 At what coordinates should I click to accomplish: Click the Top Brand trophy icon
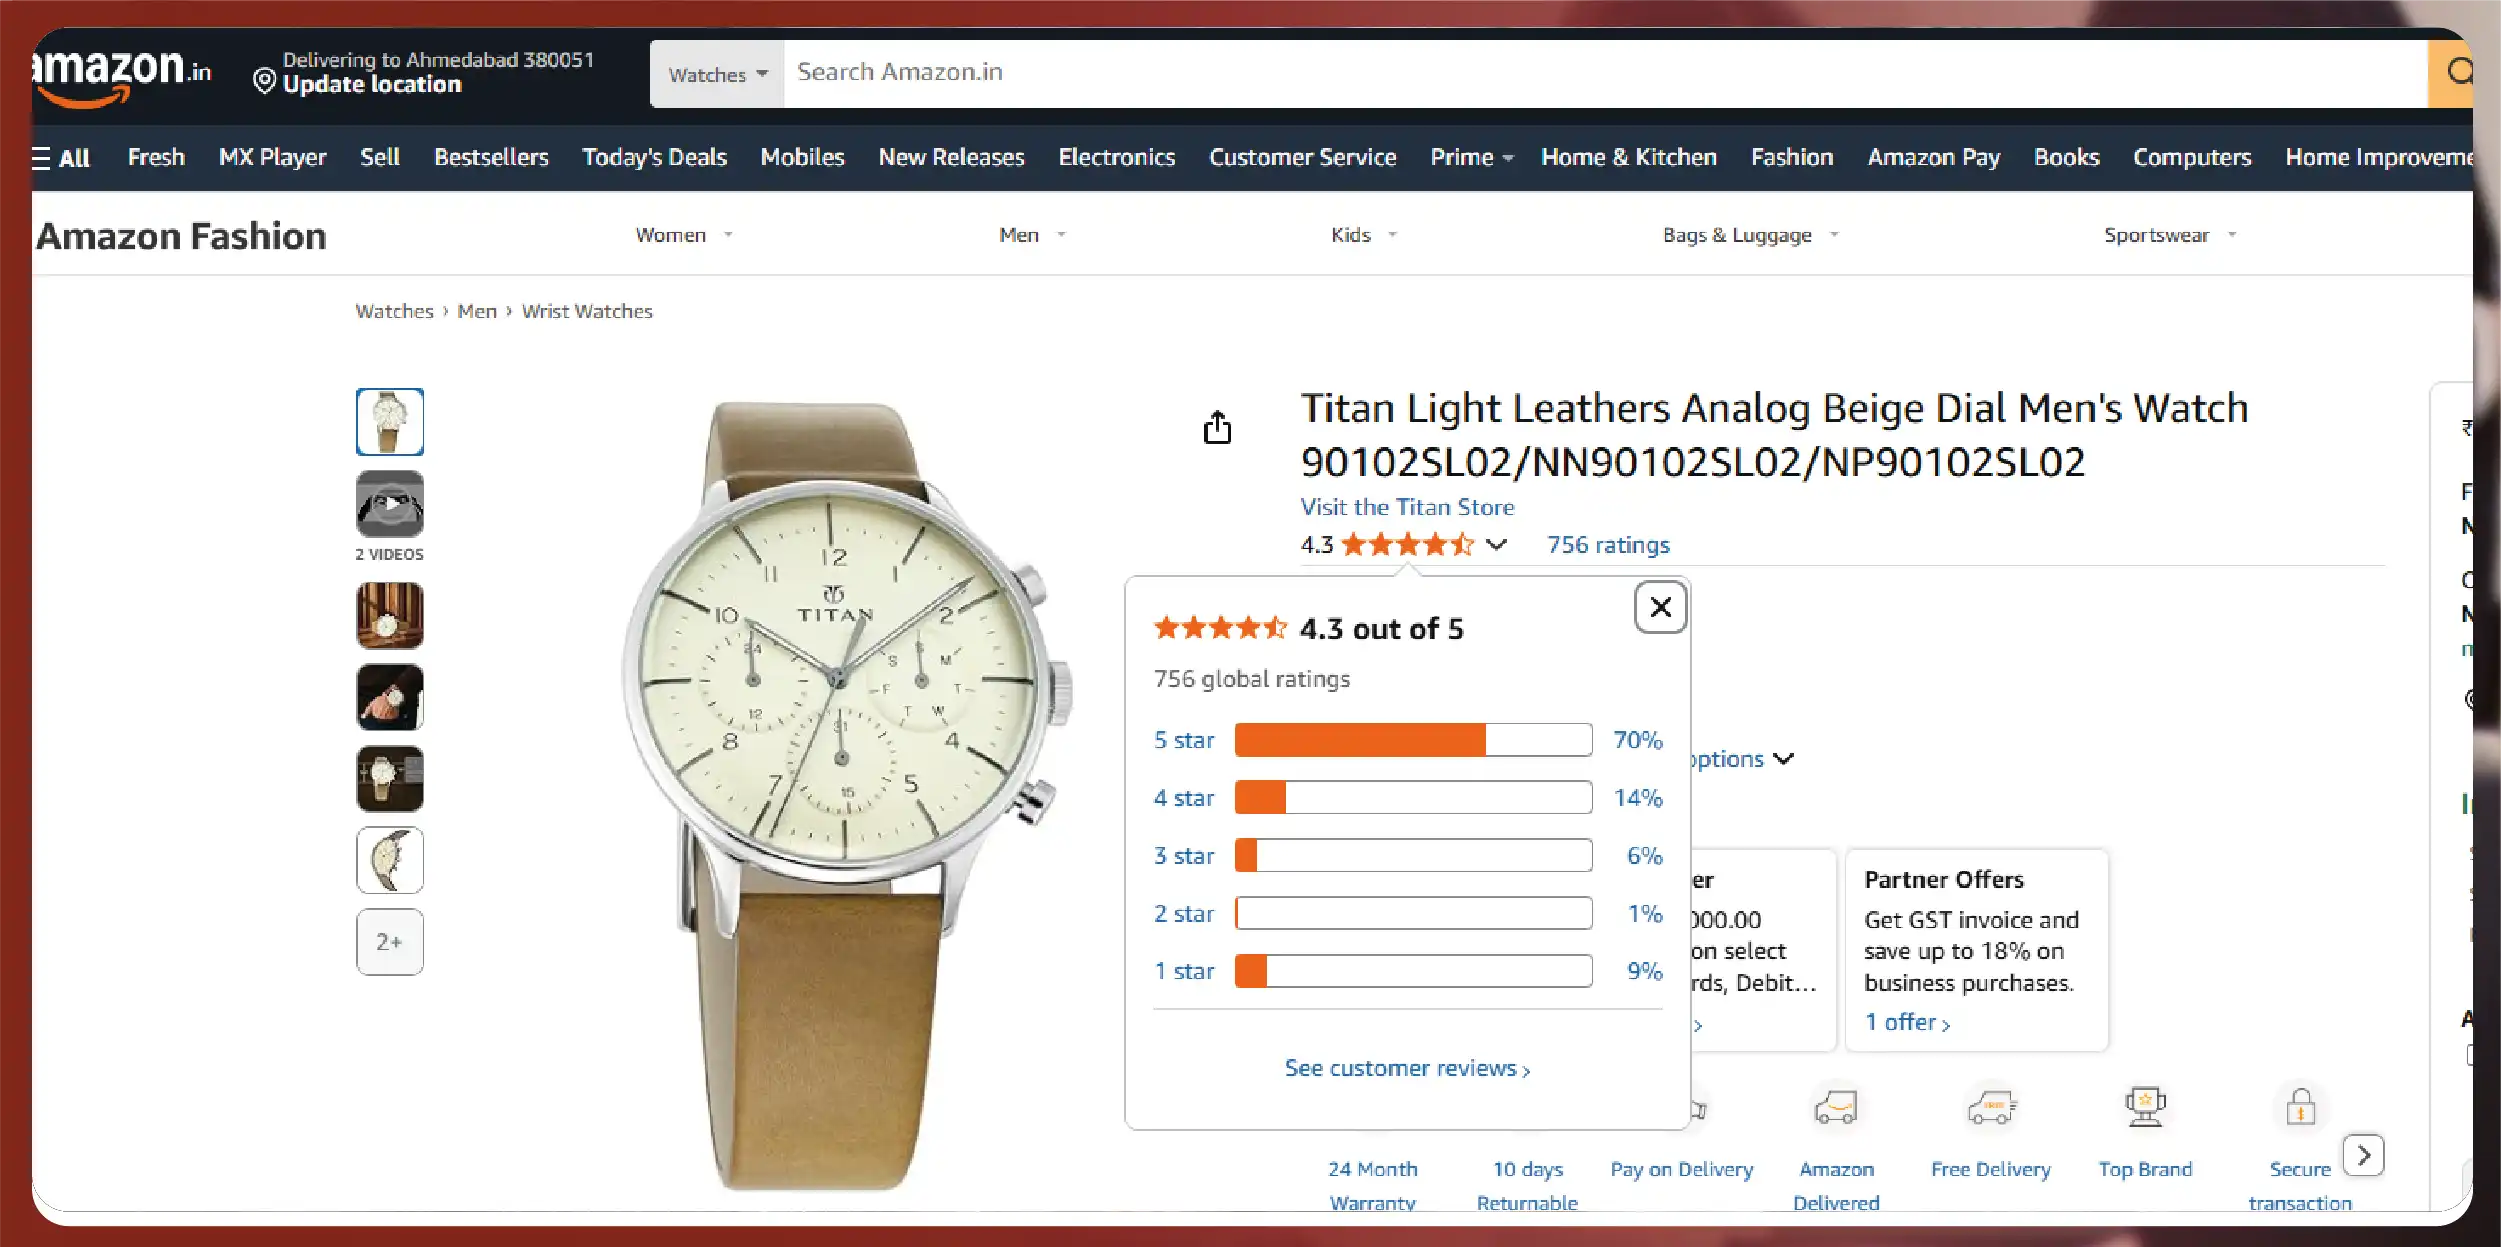2145,1107
